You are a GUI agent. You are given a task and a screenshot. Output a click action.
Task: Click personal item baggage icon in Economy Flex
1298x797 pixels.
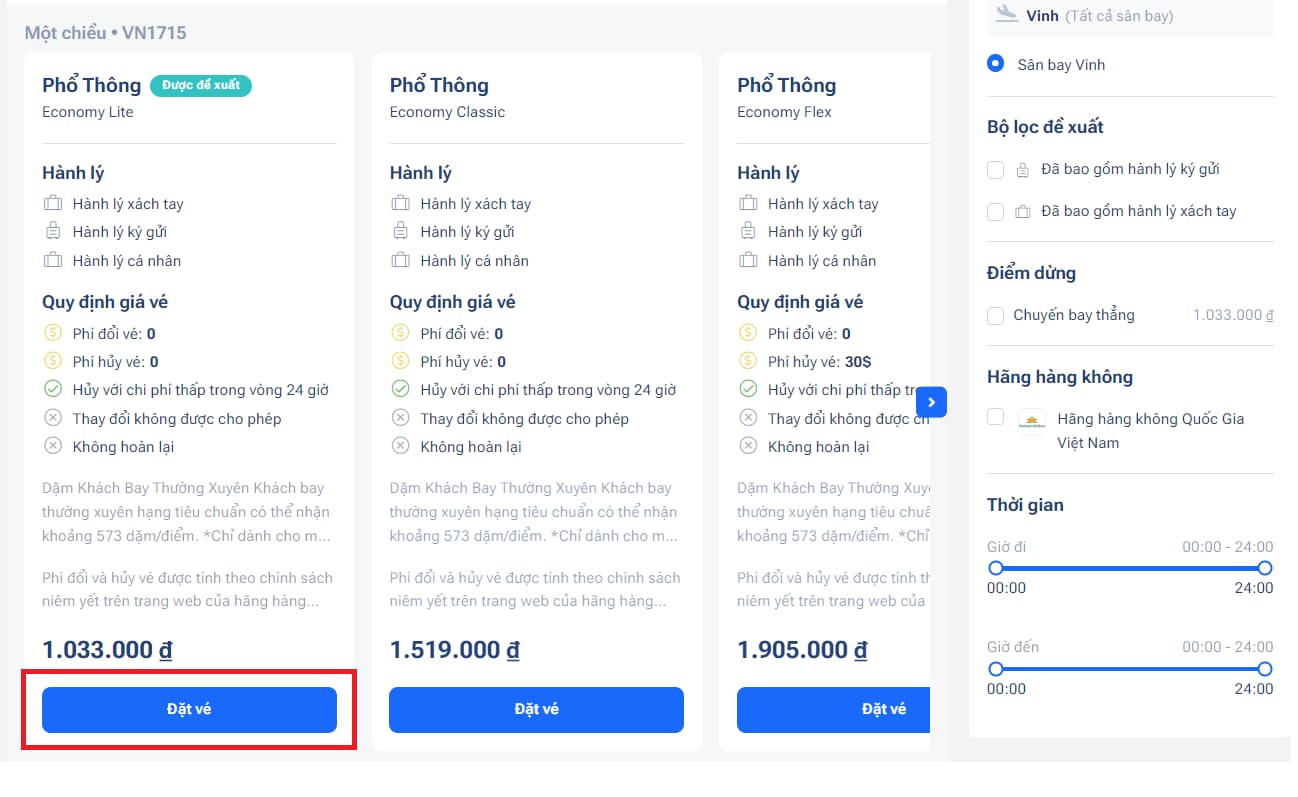pyautogui.click(x=747, y=261)
